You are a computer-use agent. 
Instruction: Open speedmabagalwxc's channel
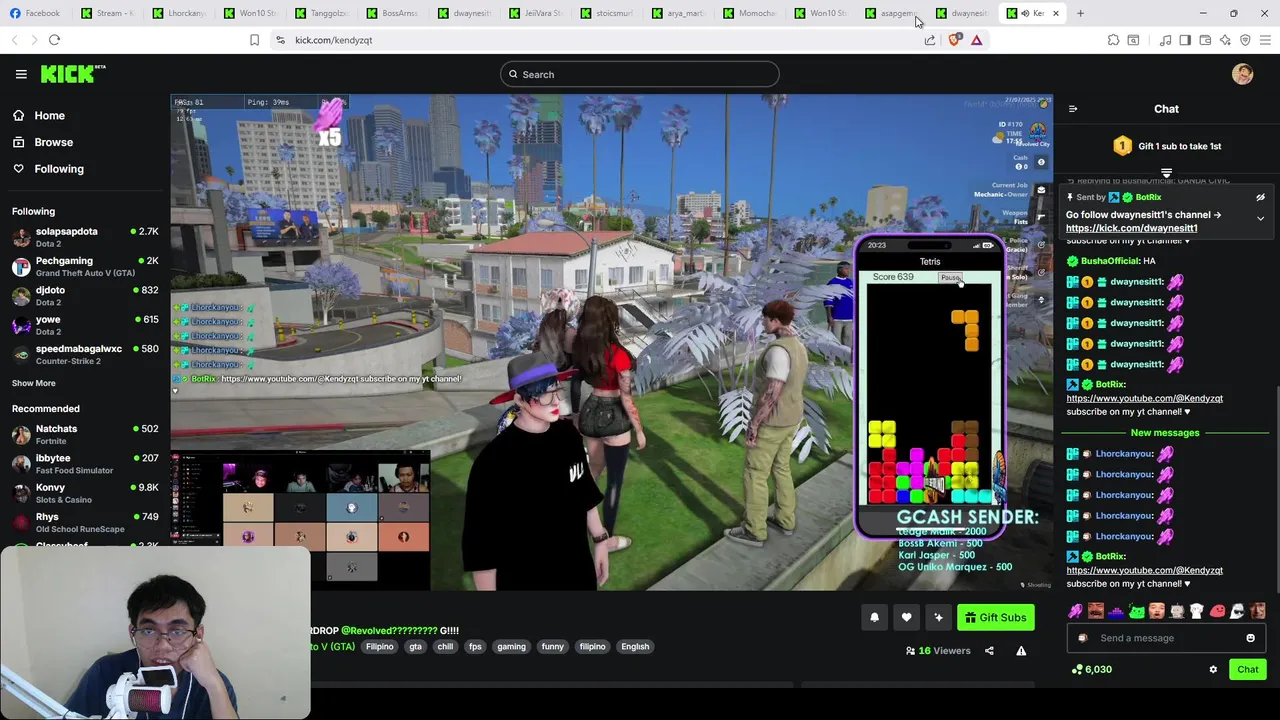pyautogui.click(x=85, y=354)
